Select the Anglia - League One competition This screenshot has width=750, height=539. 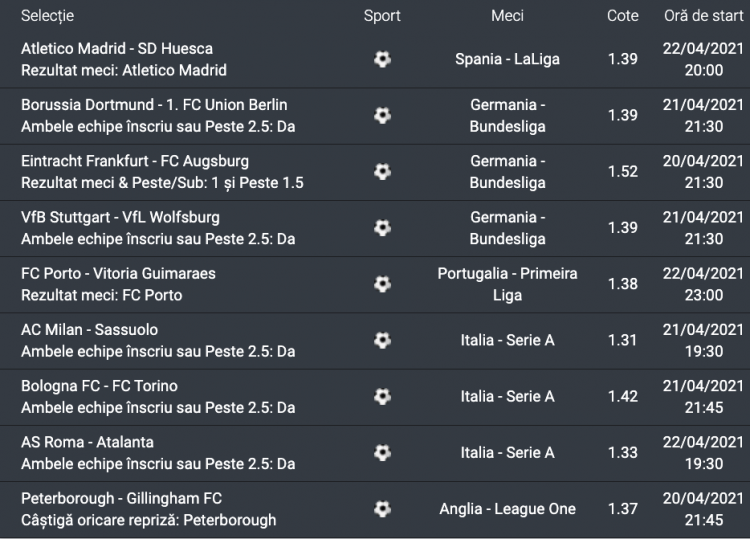pyautogui.click(x=507, y=509)
